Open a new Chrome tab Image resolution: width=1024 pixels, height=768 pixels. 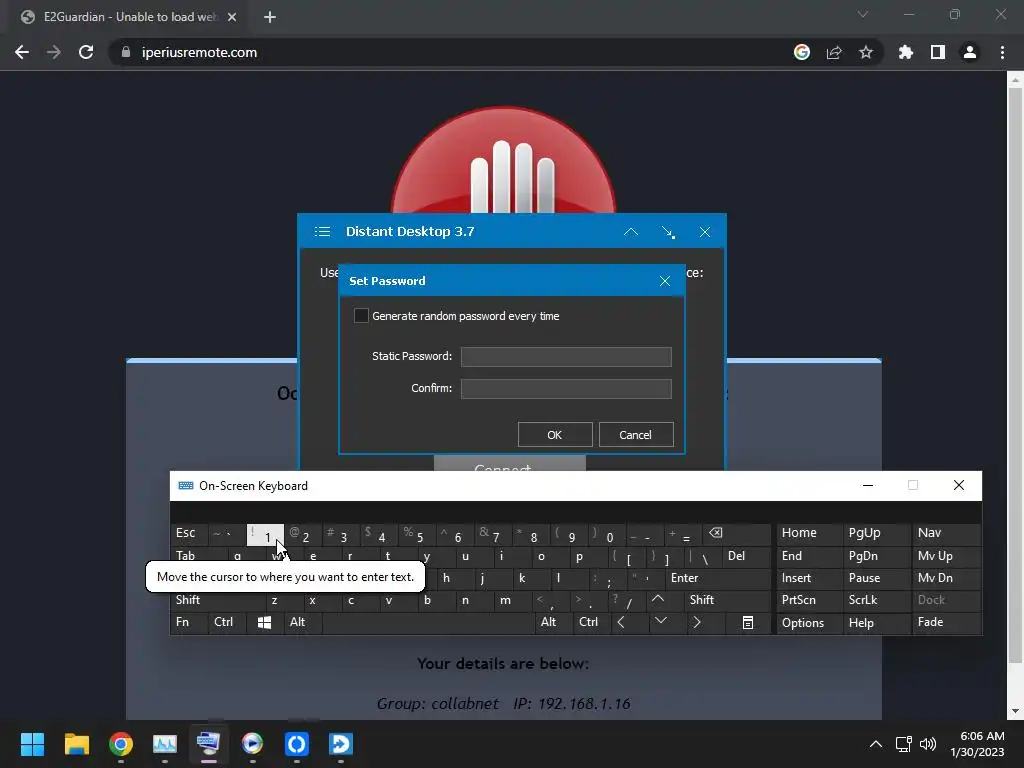point(270,17)
